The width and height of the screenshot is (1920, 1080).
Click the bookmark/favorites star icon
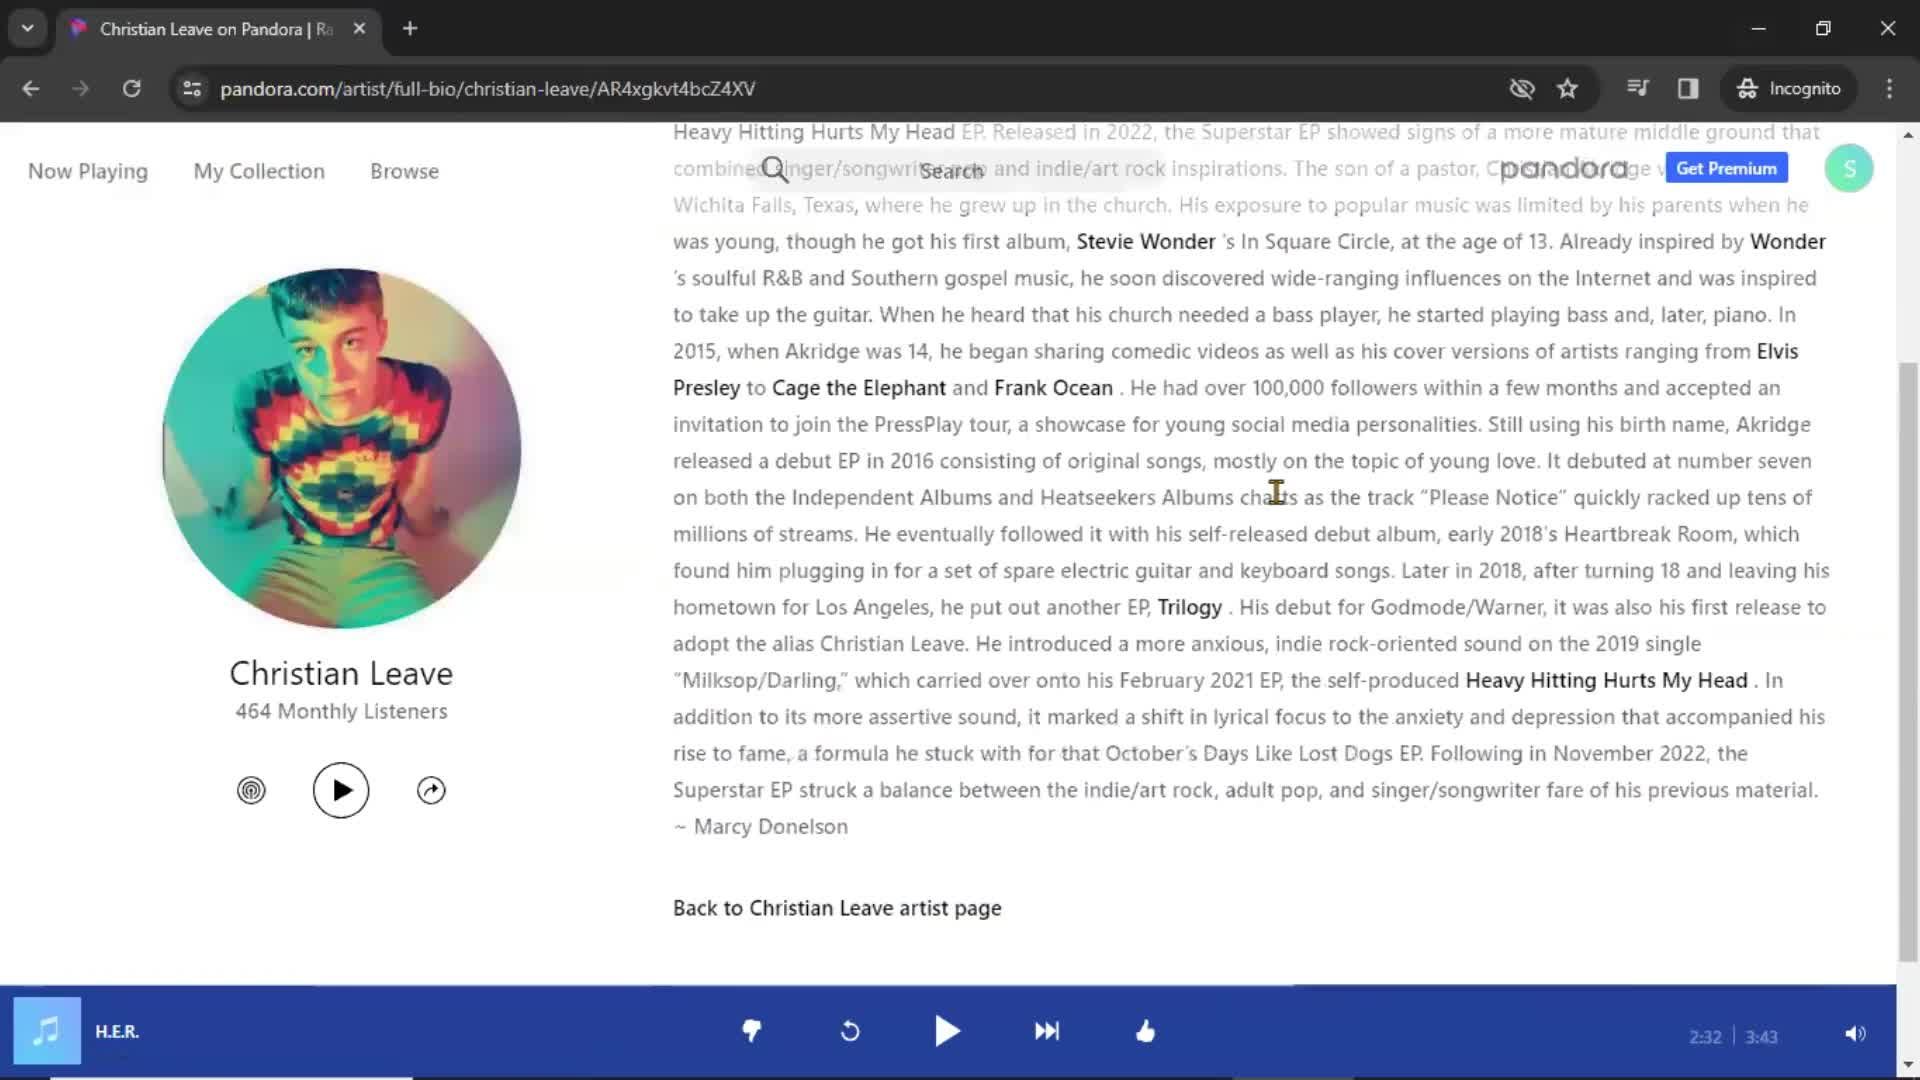(x=1567, y=88)
